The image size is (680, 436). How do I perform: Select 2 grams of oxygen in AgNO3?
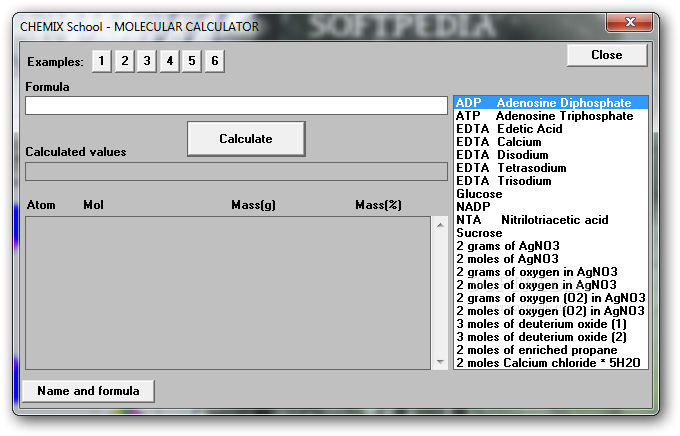(551, 272)
